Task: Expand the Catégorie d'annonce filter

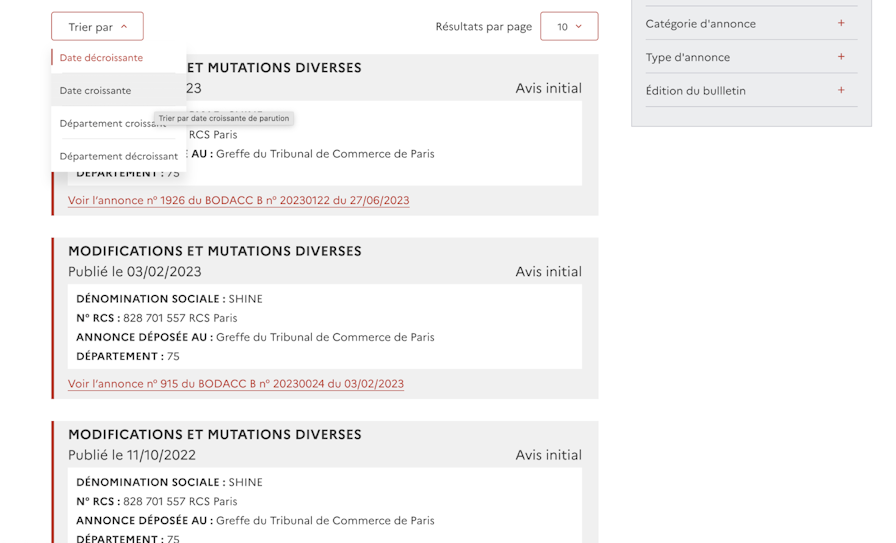Action: (x=751, y=23)
